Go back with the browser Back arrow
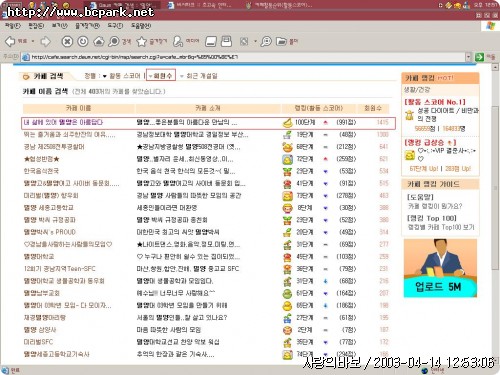The image size is (500, 375). (x=11, y=41)
